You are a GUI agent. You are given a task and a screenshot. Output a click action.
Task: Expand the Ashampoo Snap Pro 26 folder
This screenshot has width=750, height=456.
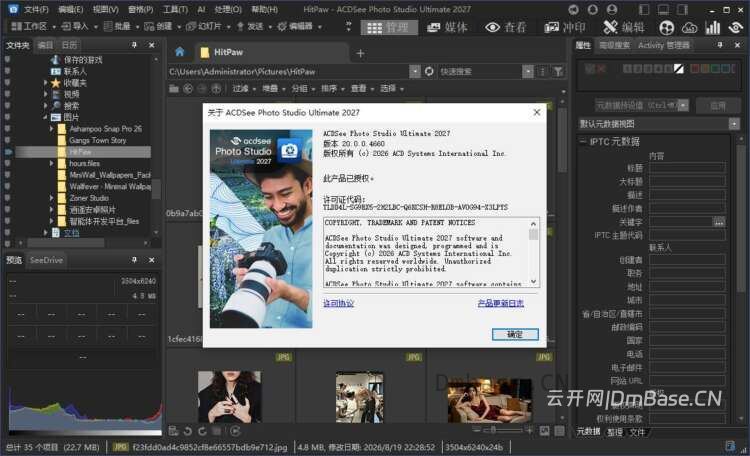(x=52, y=129)
